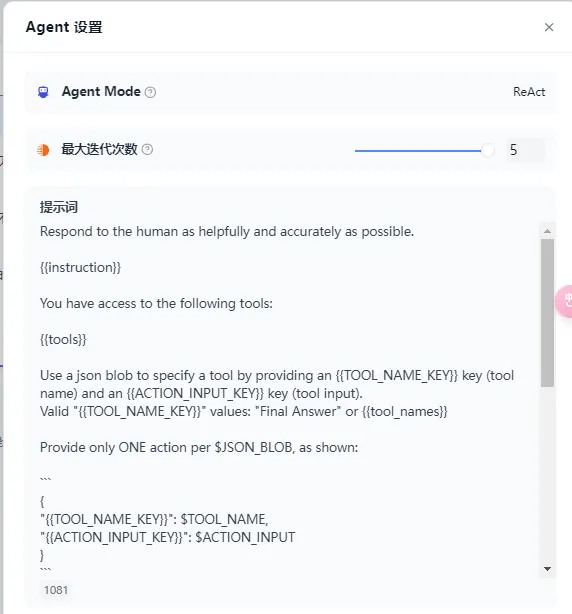Open the Agent Mode help tooltip icon
Image resolution: width=572 pixels, height=614 pixels.
(150, 92)
